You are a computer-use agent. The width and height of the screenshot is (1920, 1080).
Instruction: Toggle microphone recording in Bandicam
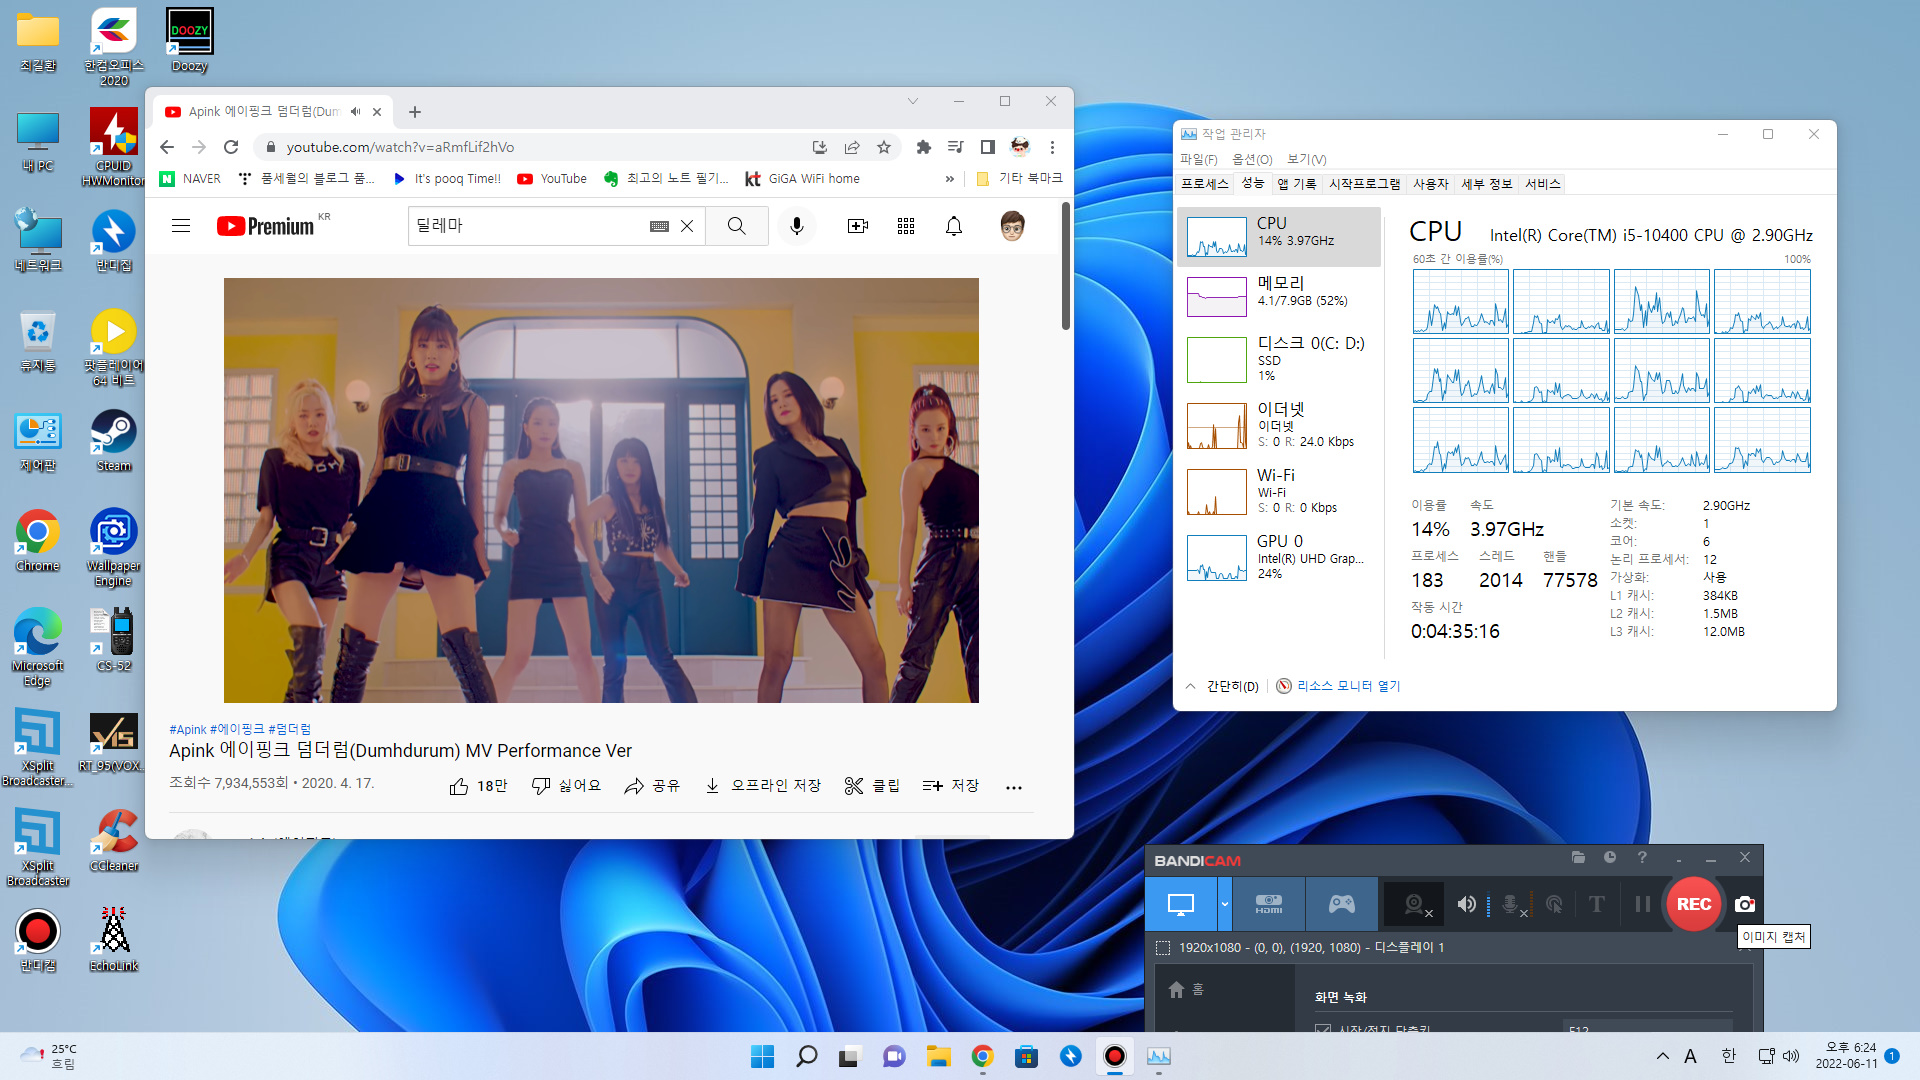coord(1511,904)
